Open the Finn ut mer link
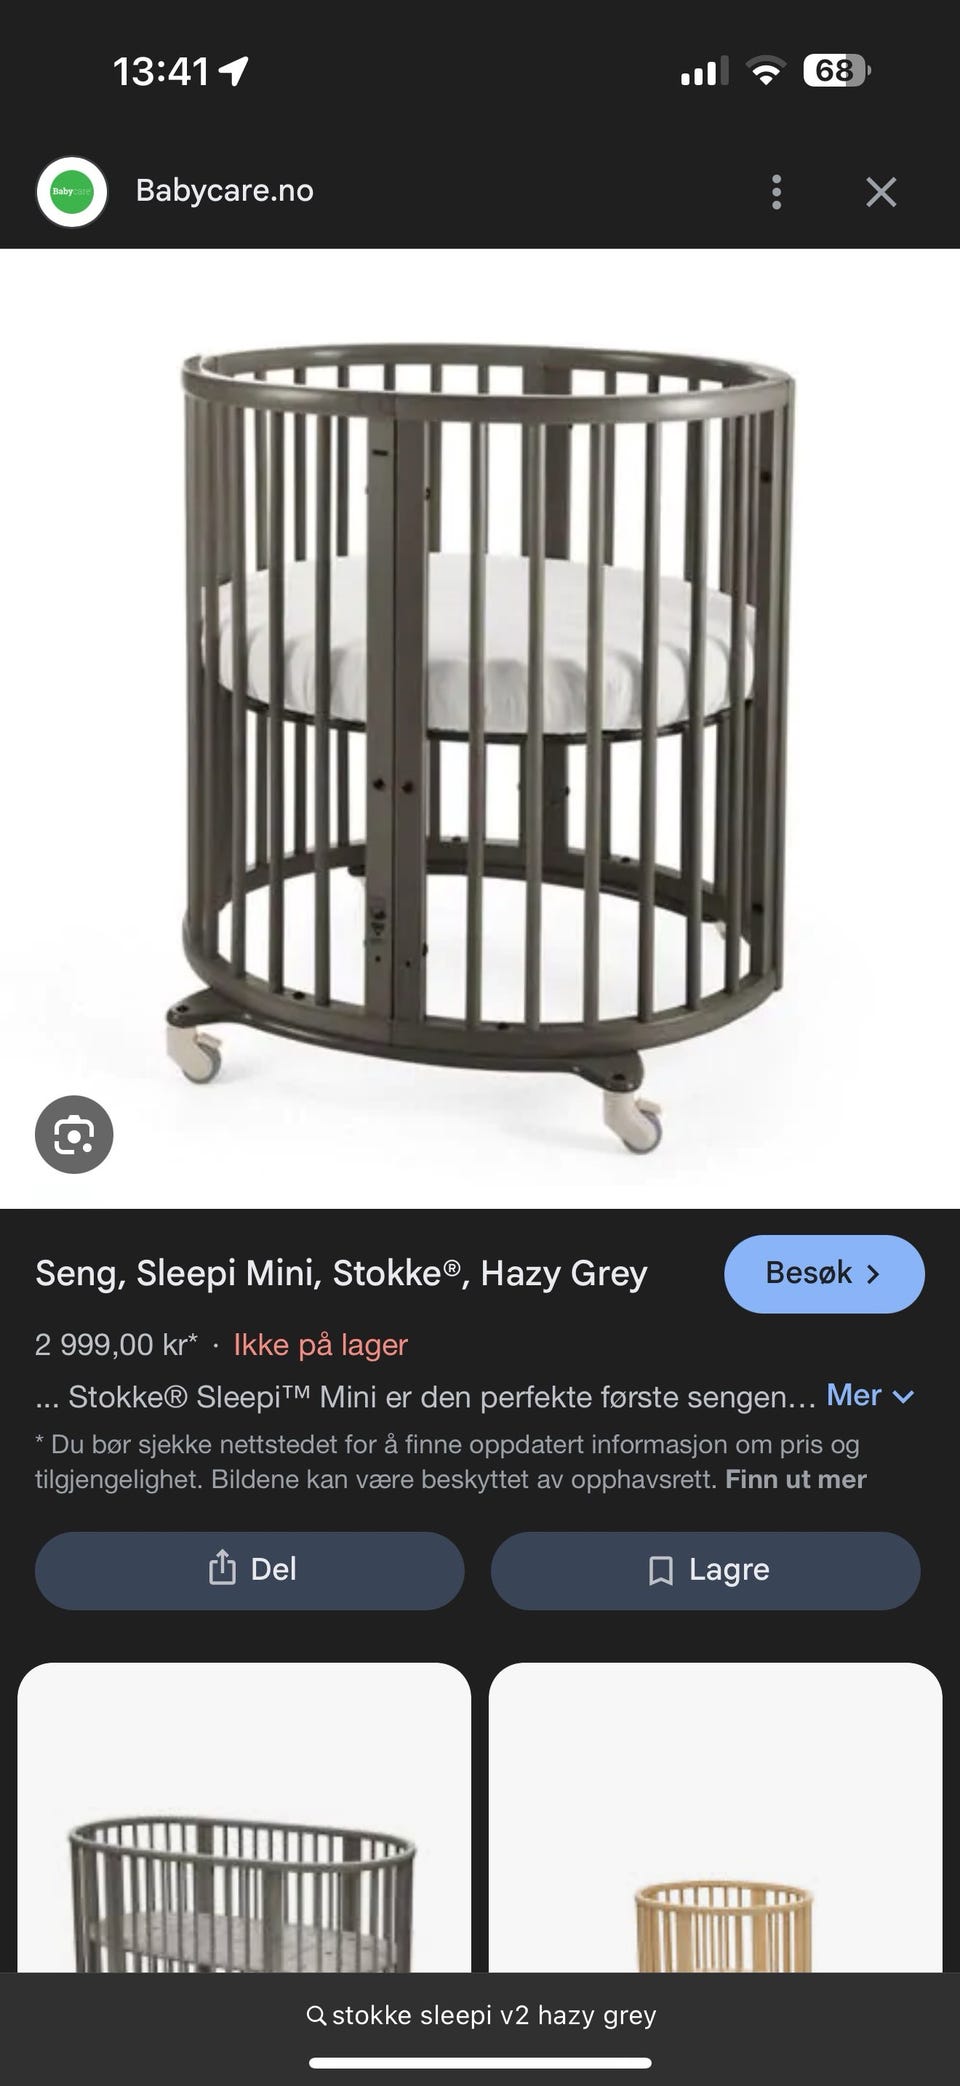The image size is (960, 2086). 796,1479
